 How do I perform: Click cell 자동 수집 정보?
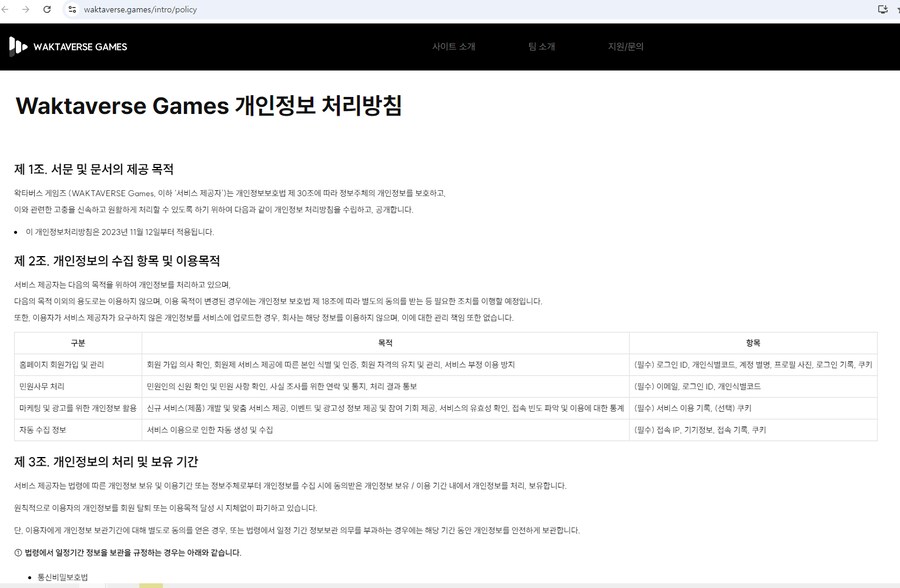78,430
